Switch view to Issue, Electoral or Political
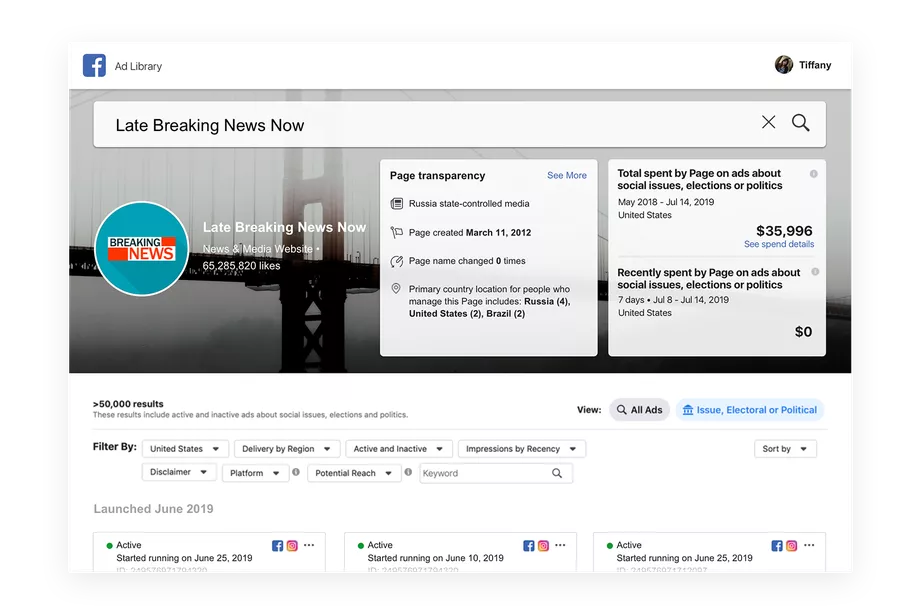920x613 pixels. click(750, 410)
